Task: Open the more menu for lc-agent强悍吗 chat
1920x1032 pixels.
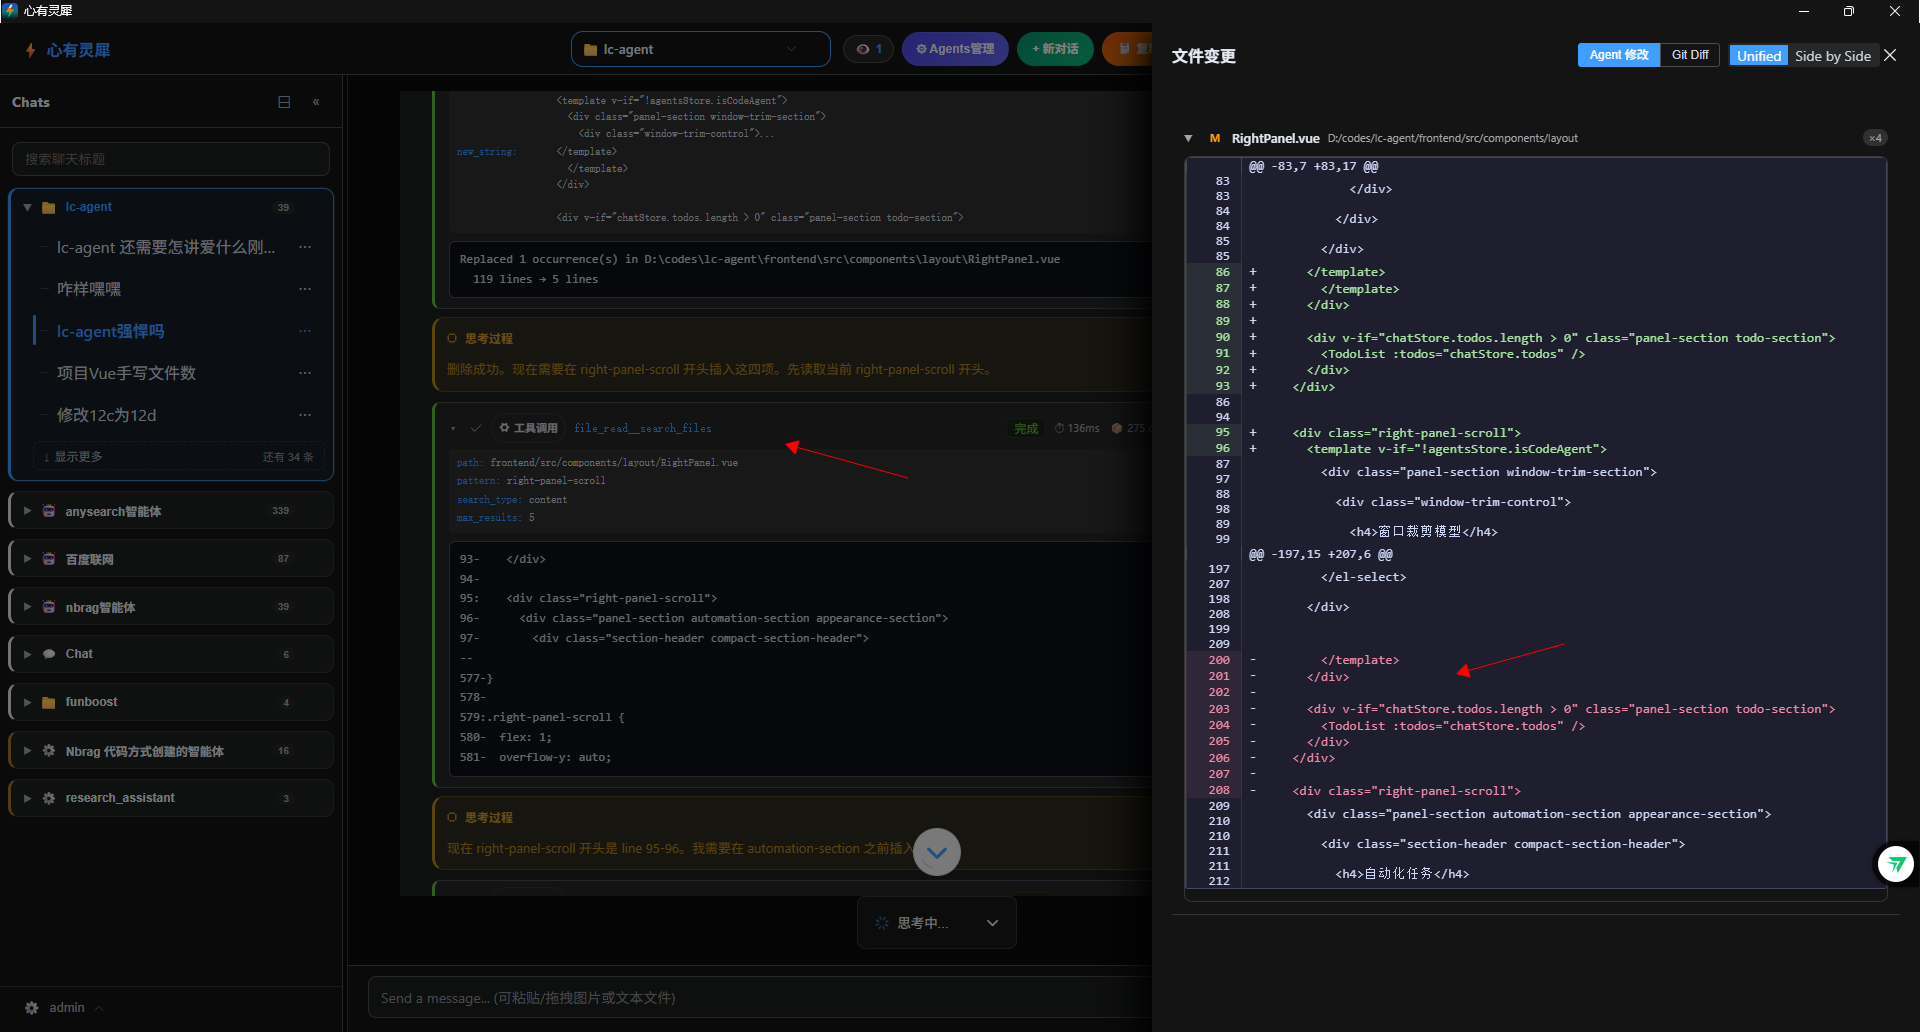Action: pyautogui.click(x=305, y=331)
